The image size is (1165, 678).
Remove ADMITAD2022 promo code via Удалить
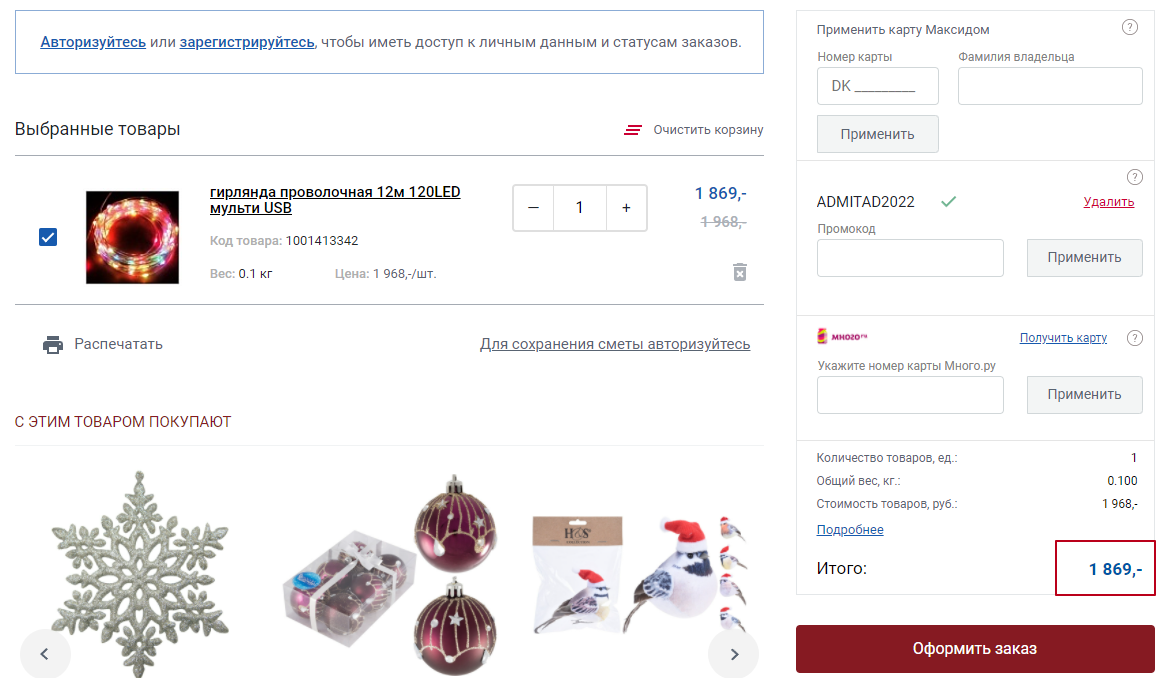point(1109,202)
